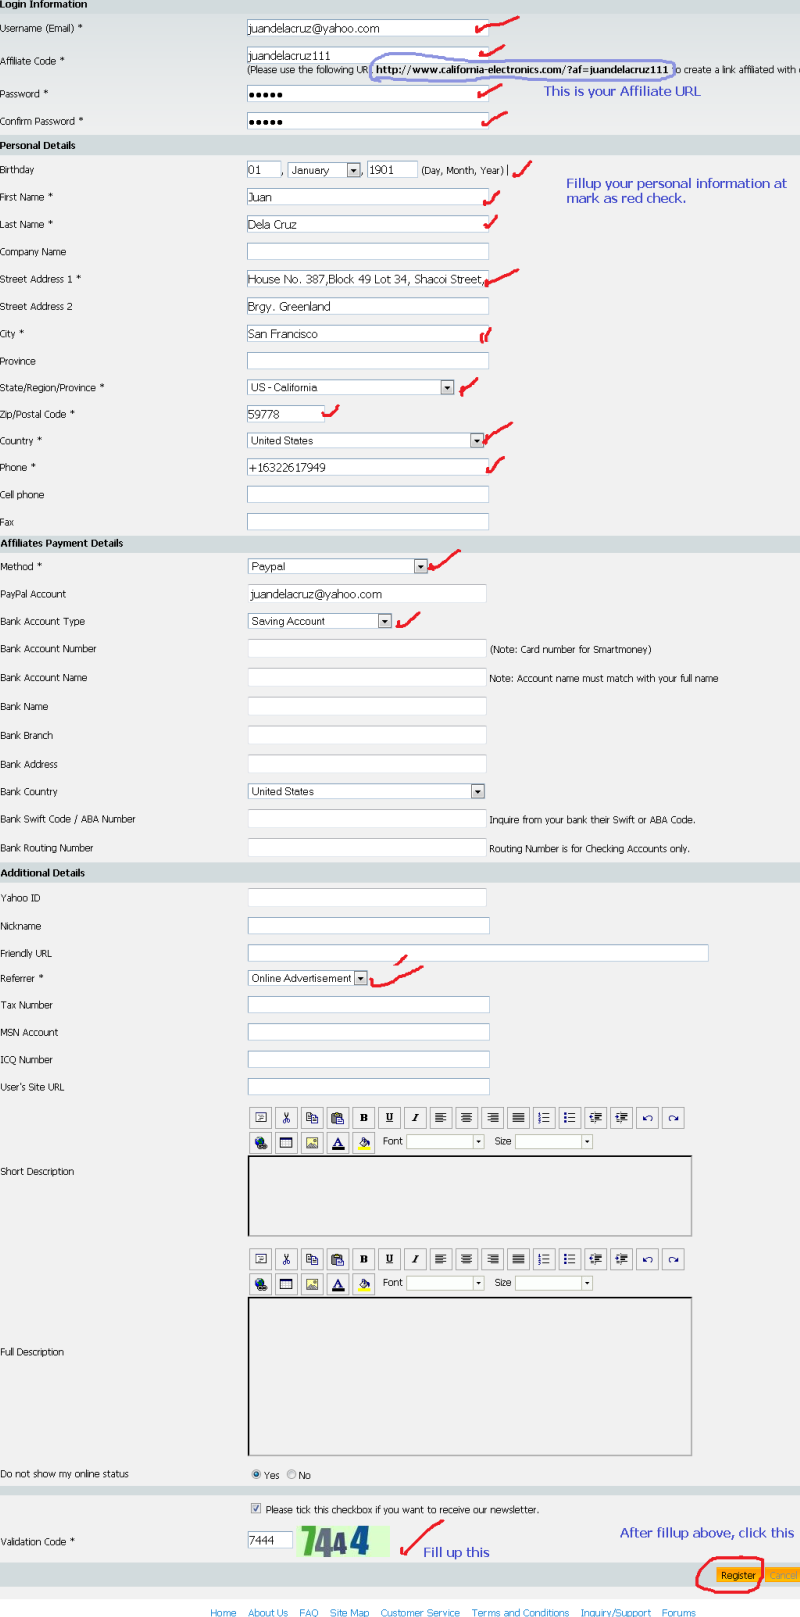Select Yes for do not show online status
The width and height of the screenshot is (800, 1617).
pos(257,1474)
